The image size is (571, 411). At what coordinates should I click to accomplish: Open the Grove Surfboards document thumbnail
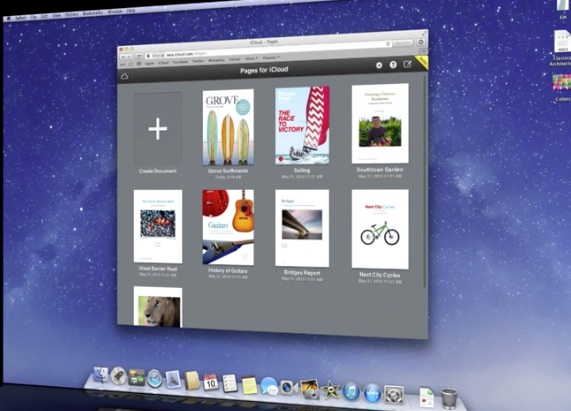coord(228,127)
